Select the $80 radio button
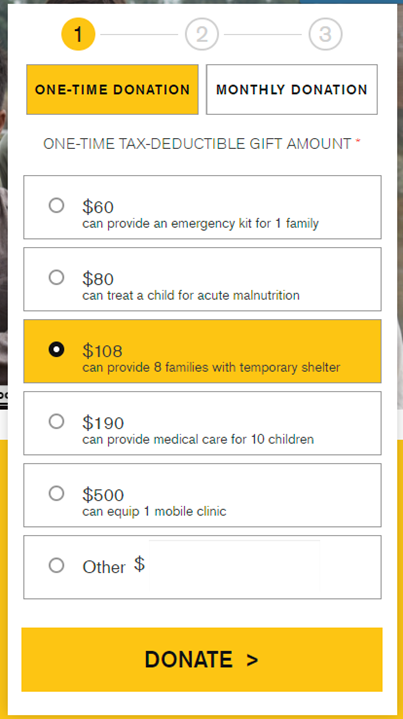 click(56, 277)
